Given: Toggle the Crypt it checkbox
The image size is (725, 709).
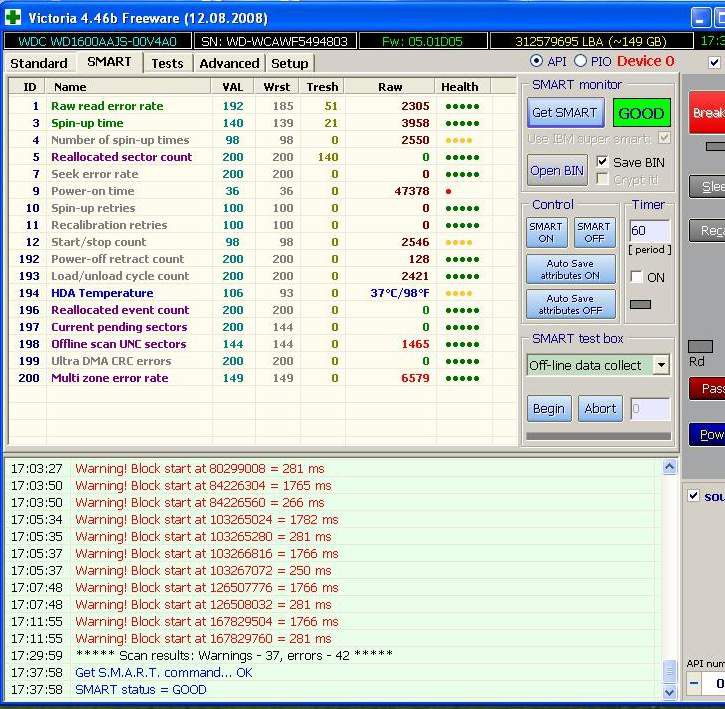Looking at the screenshot, I should (x=602, y=179).
